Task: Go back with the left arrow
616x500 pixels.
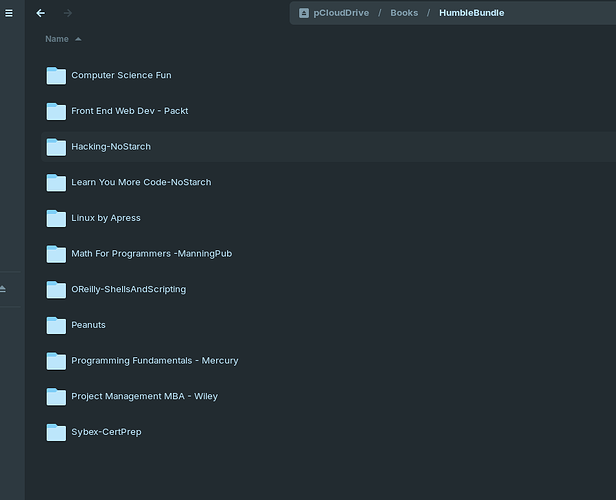Action: [x=40, y=13]
